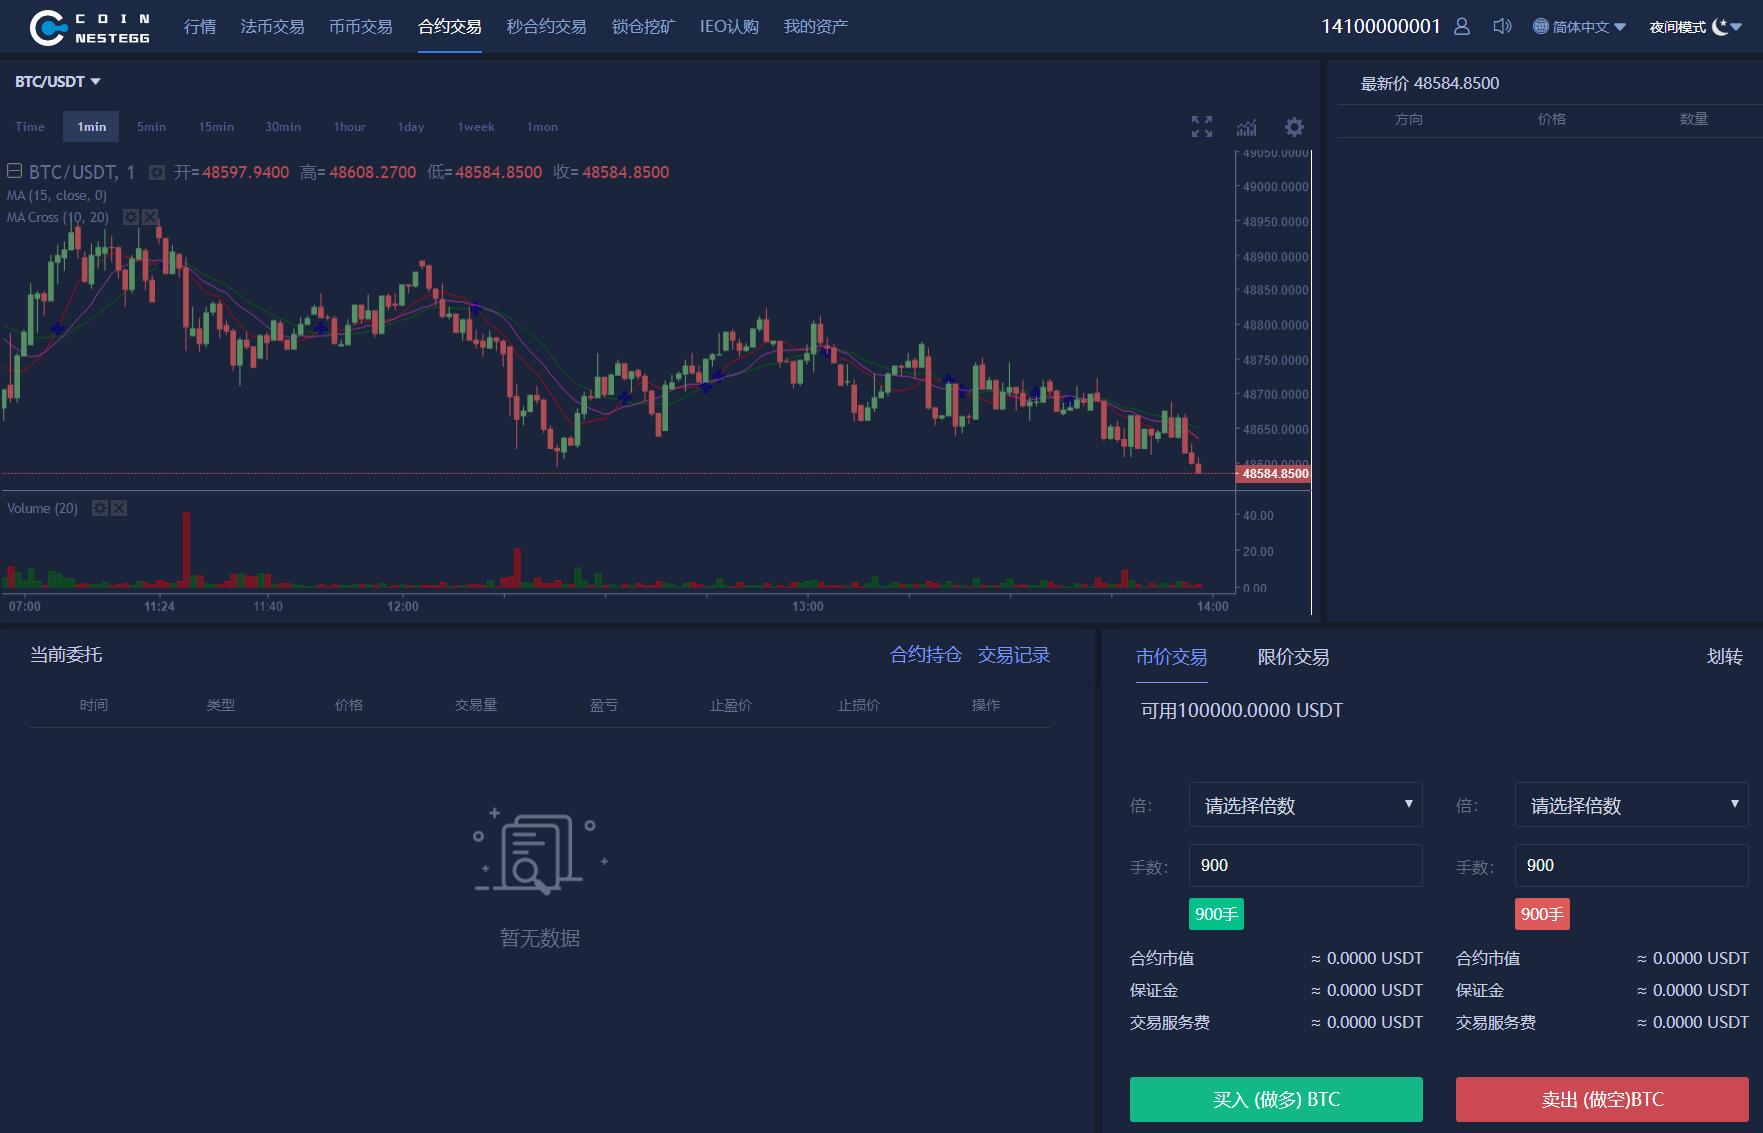Collapse the chart legend box
This screenshot has width=1763, height=1133.
(x=15, y=171)
